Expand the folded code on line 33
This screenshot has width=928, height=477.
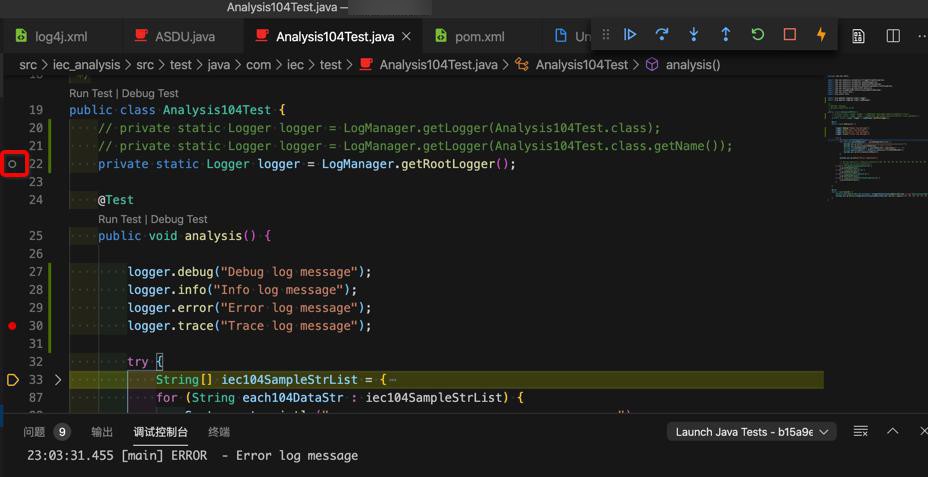(x=58, y=380)
